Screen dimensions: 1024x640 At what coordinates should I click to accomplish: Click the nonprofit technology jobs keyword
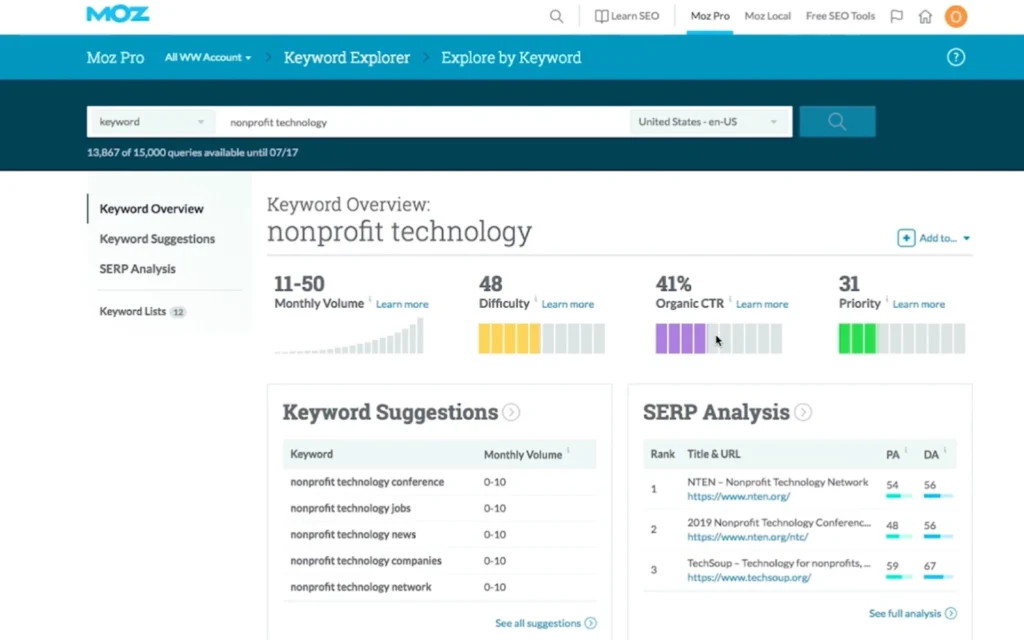click(350, 508)
